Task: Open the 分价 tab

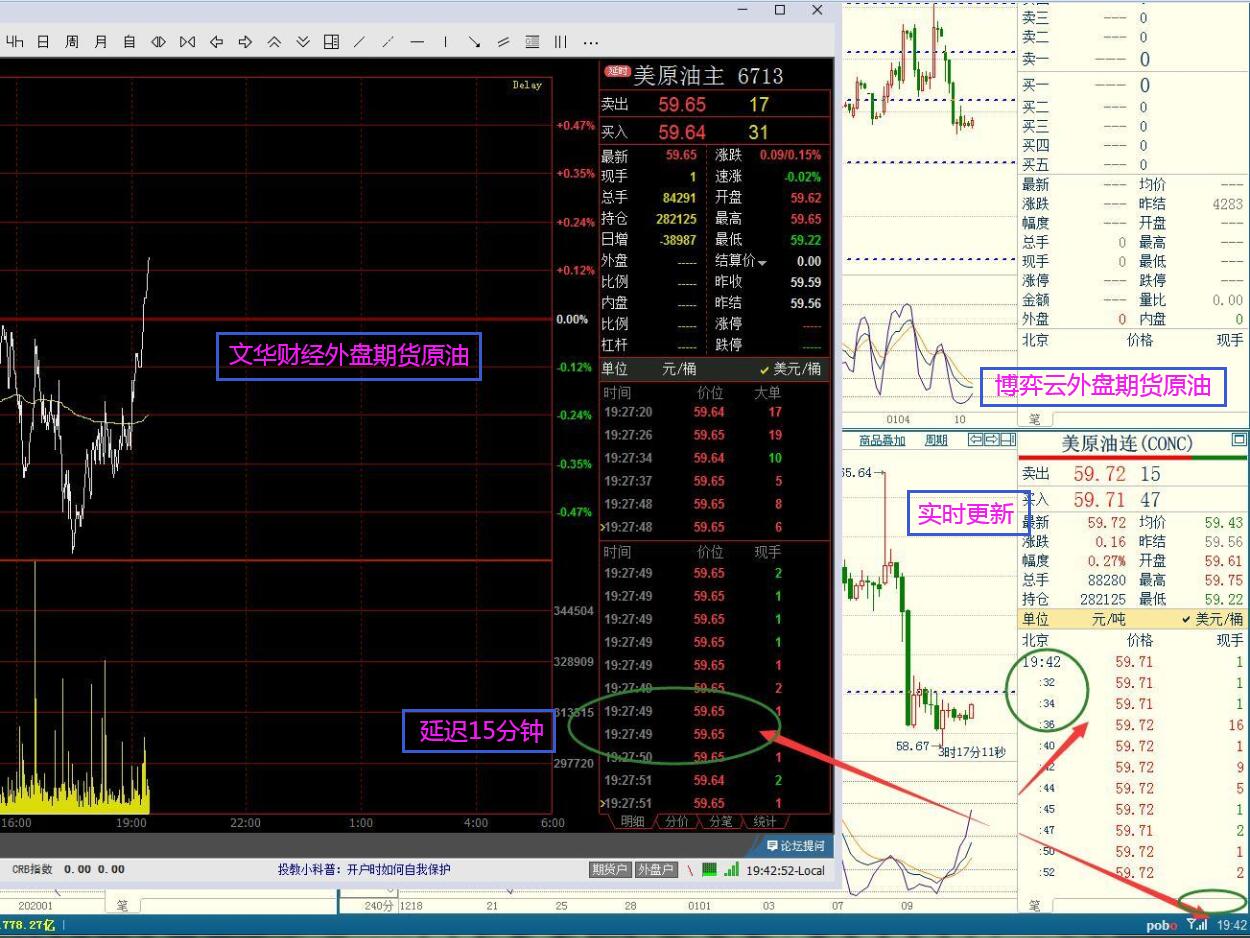Action: pos(676,821)
